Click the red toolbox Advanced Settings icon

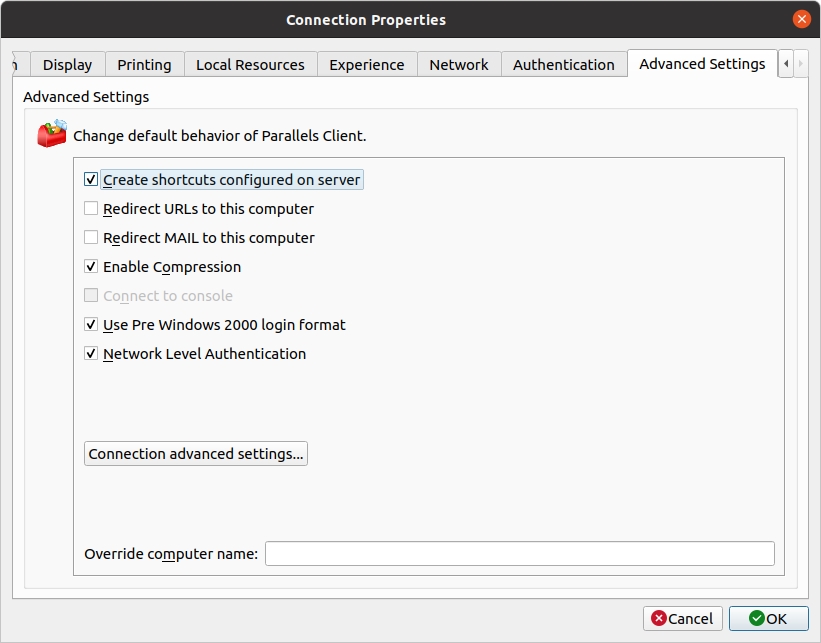coord(52,134)
